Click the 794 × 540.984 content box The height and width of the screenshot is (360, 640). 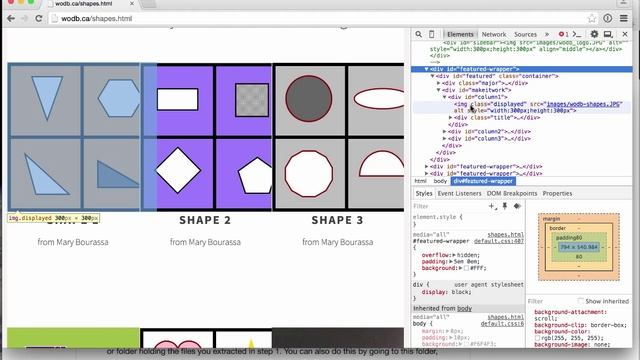pos(579,247)
